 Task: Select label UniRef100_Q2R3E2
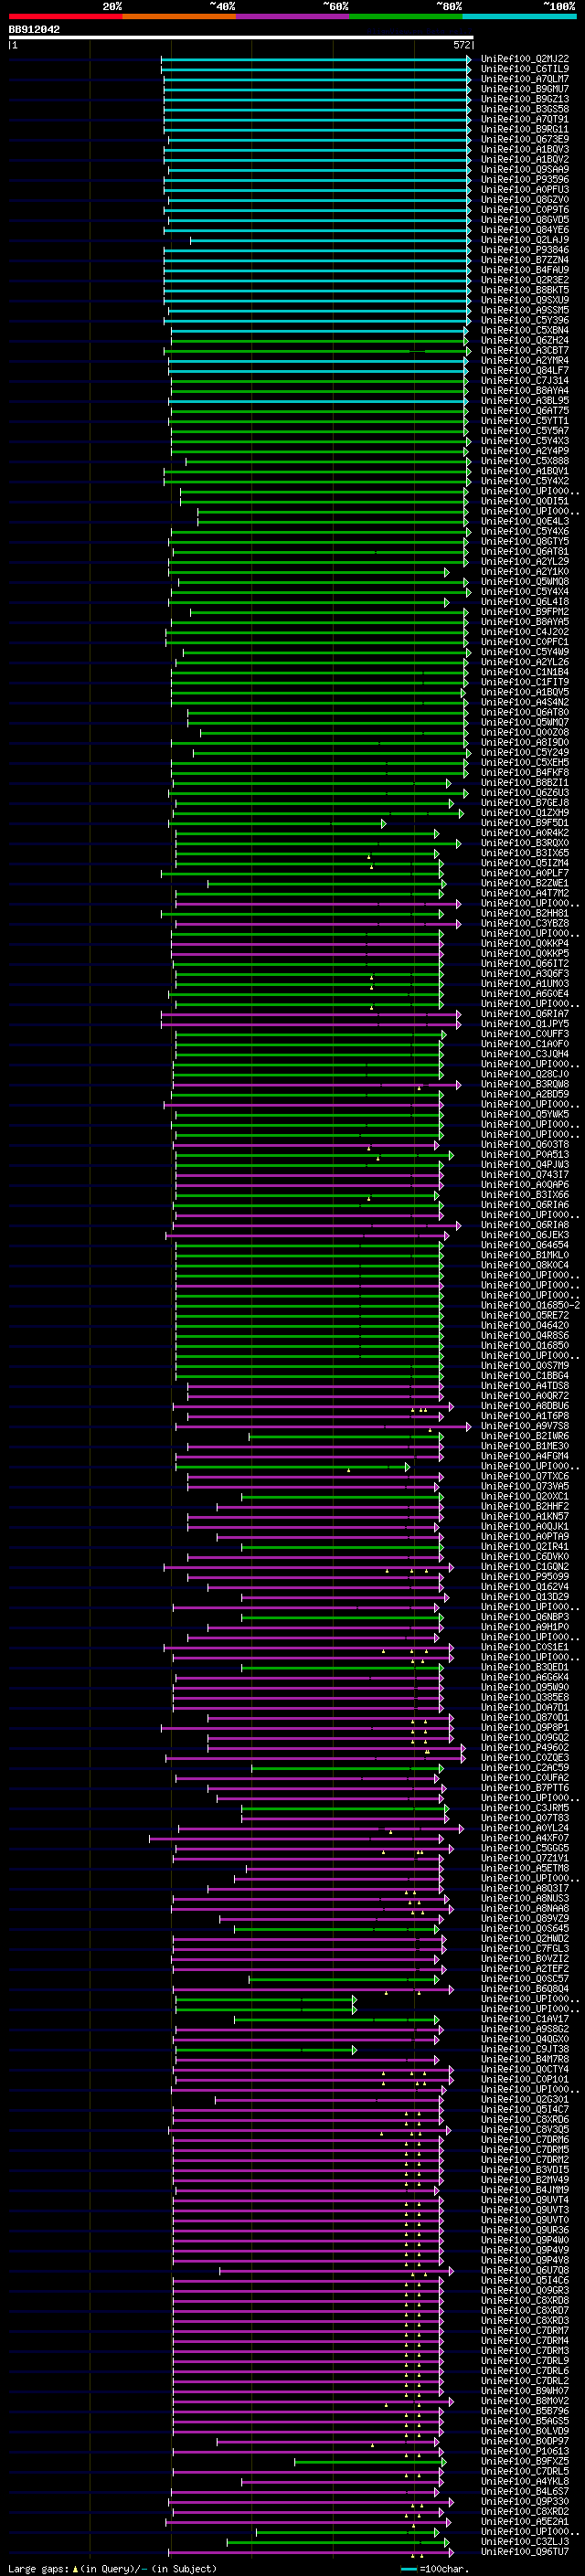(x=525, y=280)
